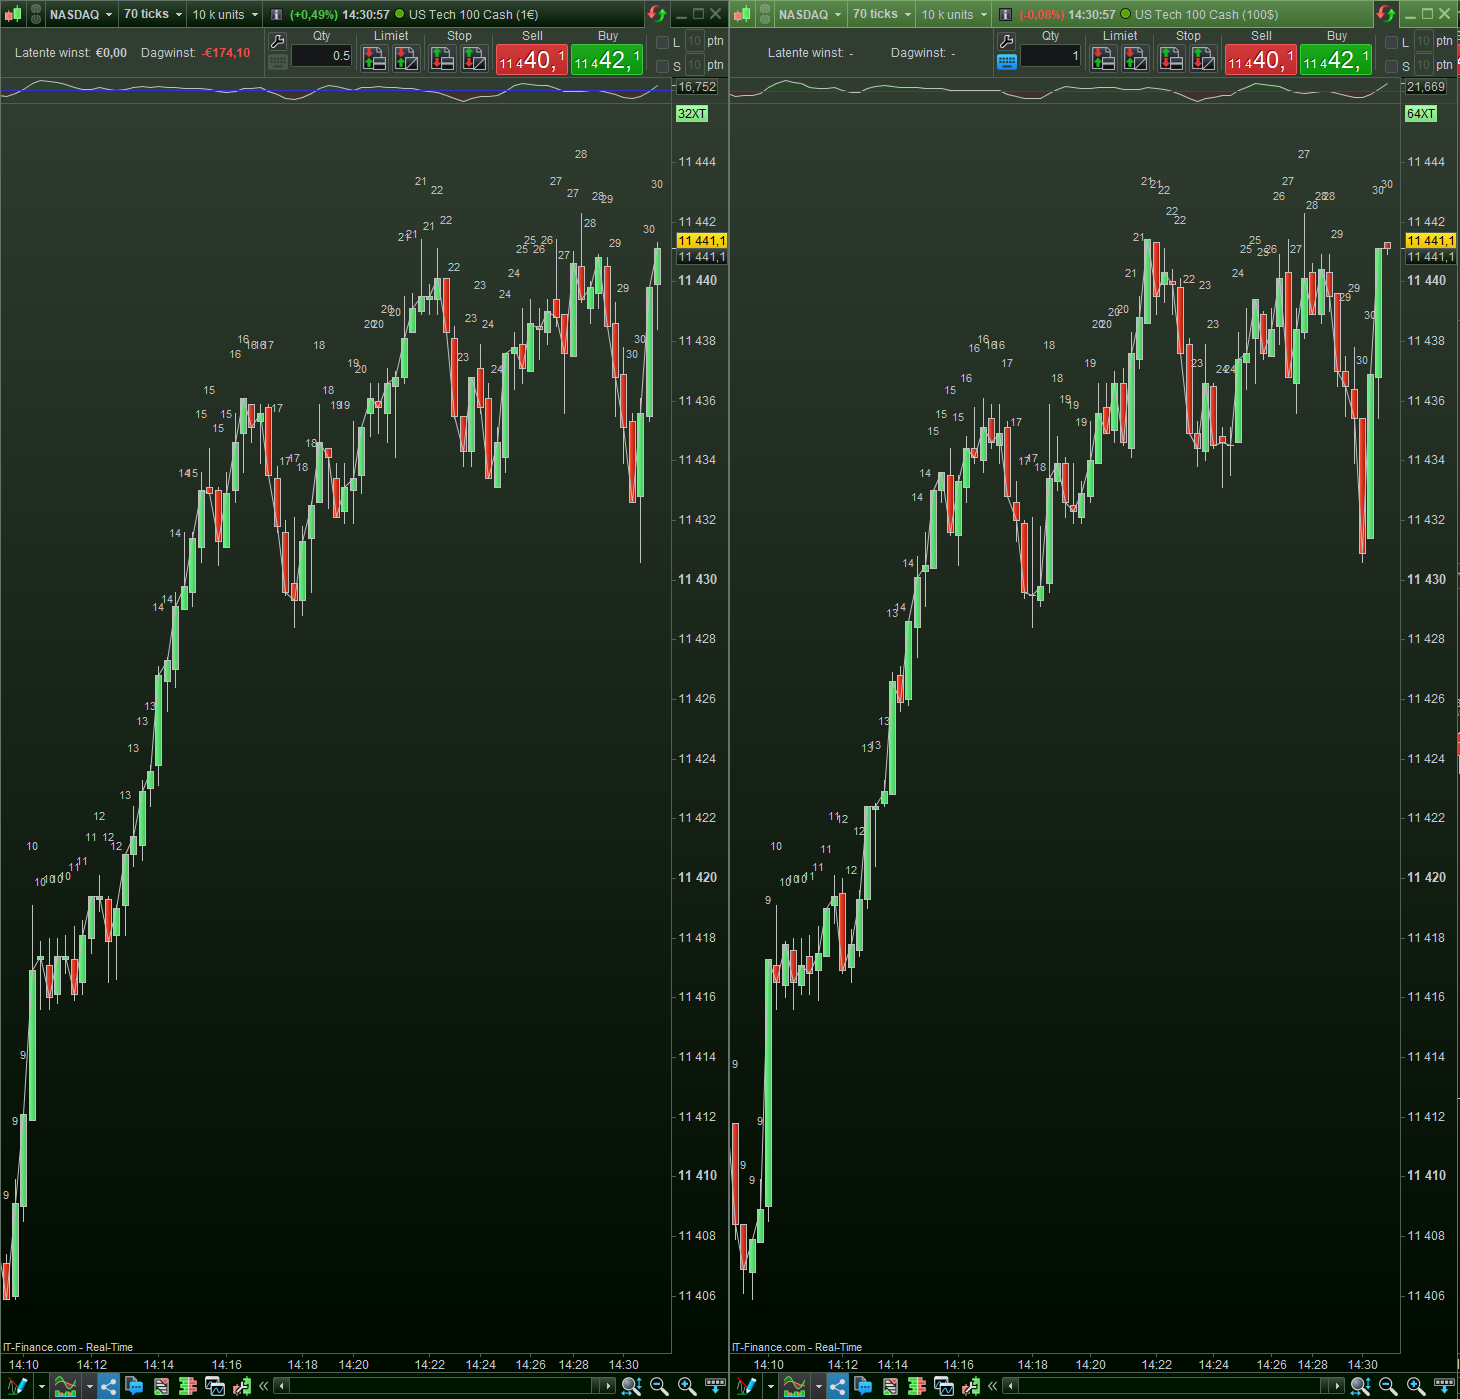Image resolution: width=1460 pixels, height=1399 pixels.
Task: Click the auto-fit zoom icon in the left chart
Action: coord(631,1386)
